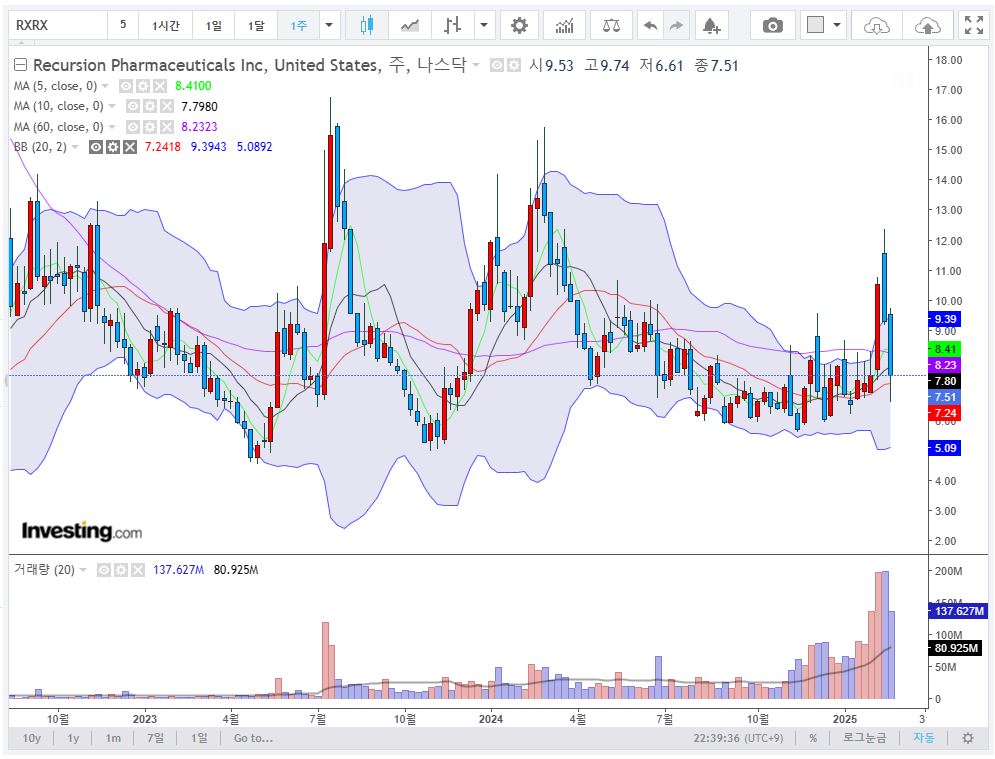The height and width of the screenshot is (759, 995).
Task: Select the bar chart style icon
Action: 452,25
